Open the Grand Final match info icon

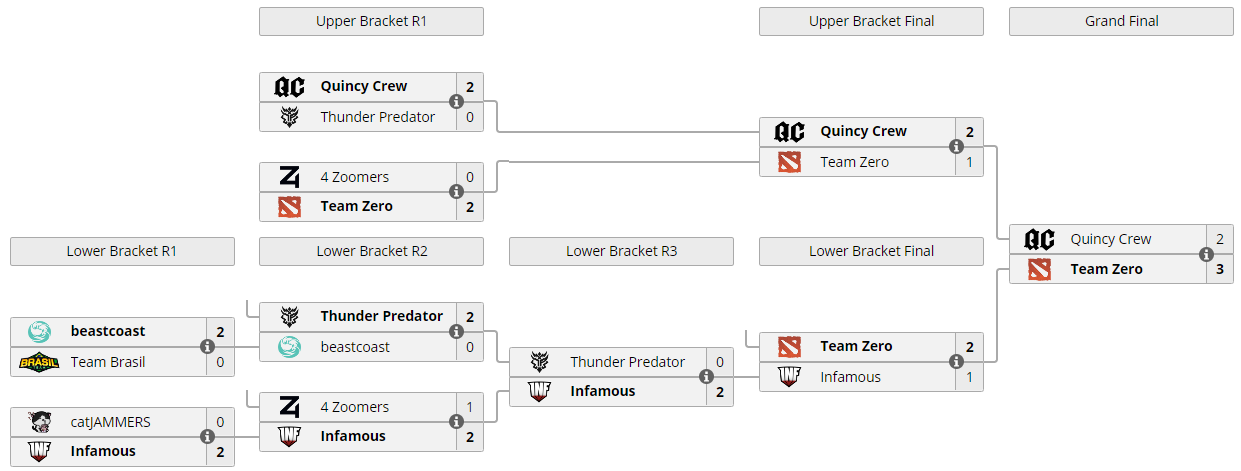1207,254
